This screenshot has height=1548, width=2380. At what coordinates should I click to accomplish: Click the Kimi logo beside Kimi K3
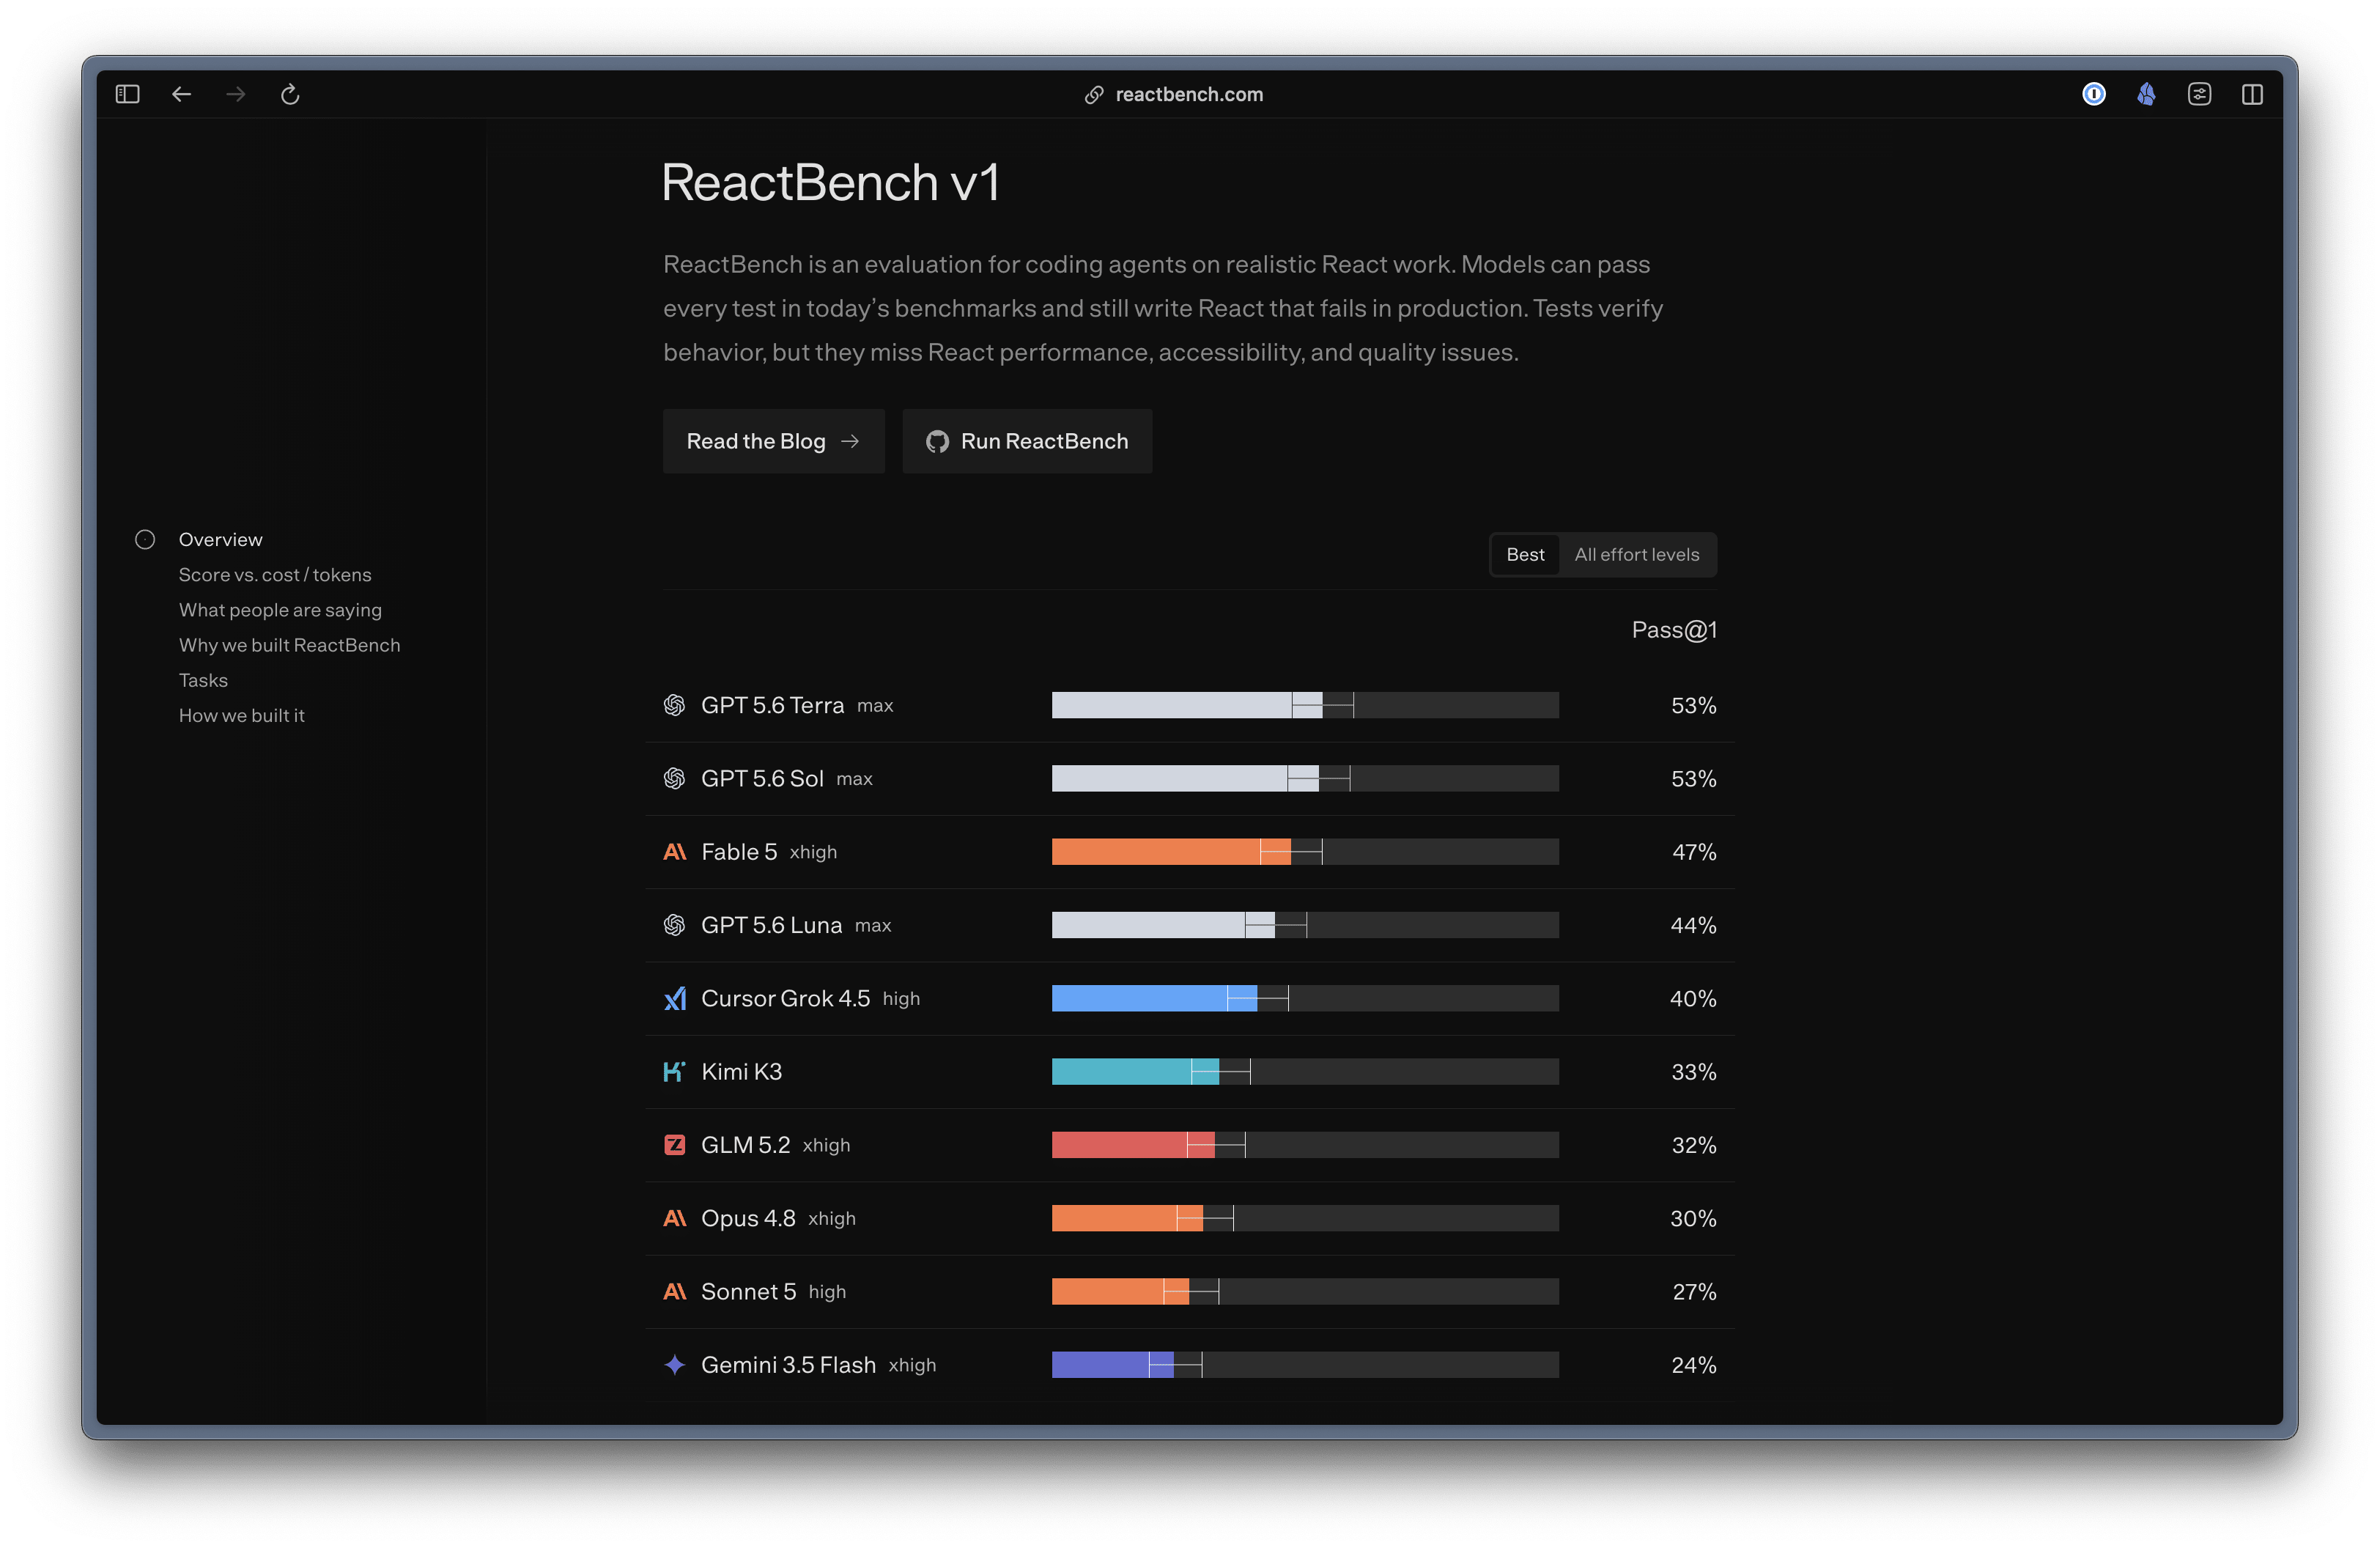tap(675, 1071)
